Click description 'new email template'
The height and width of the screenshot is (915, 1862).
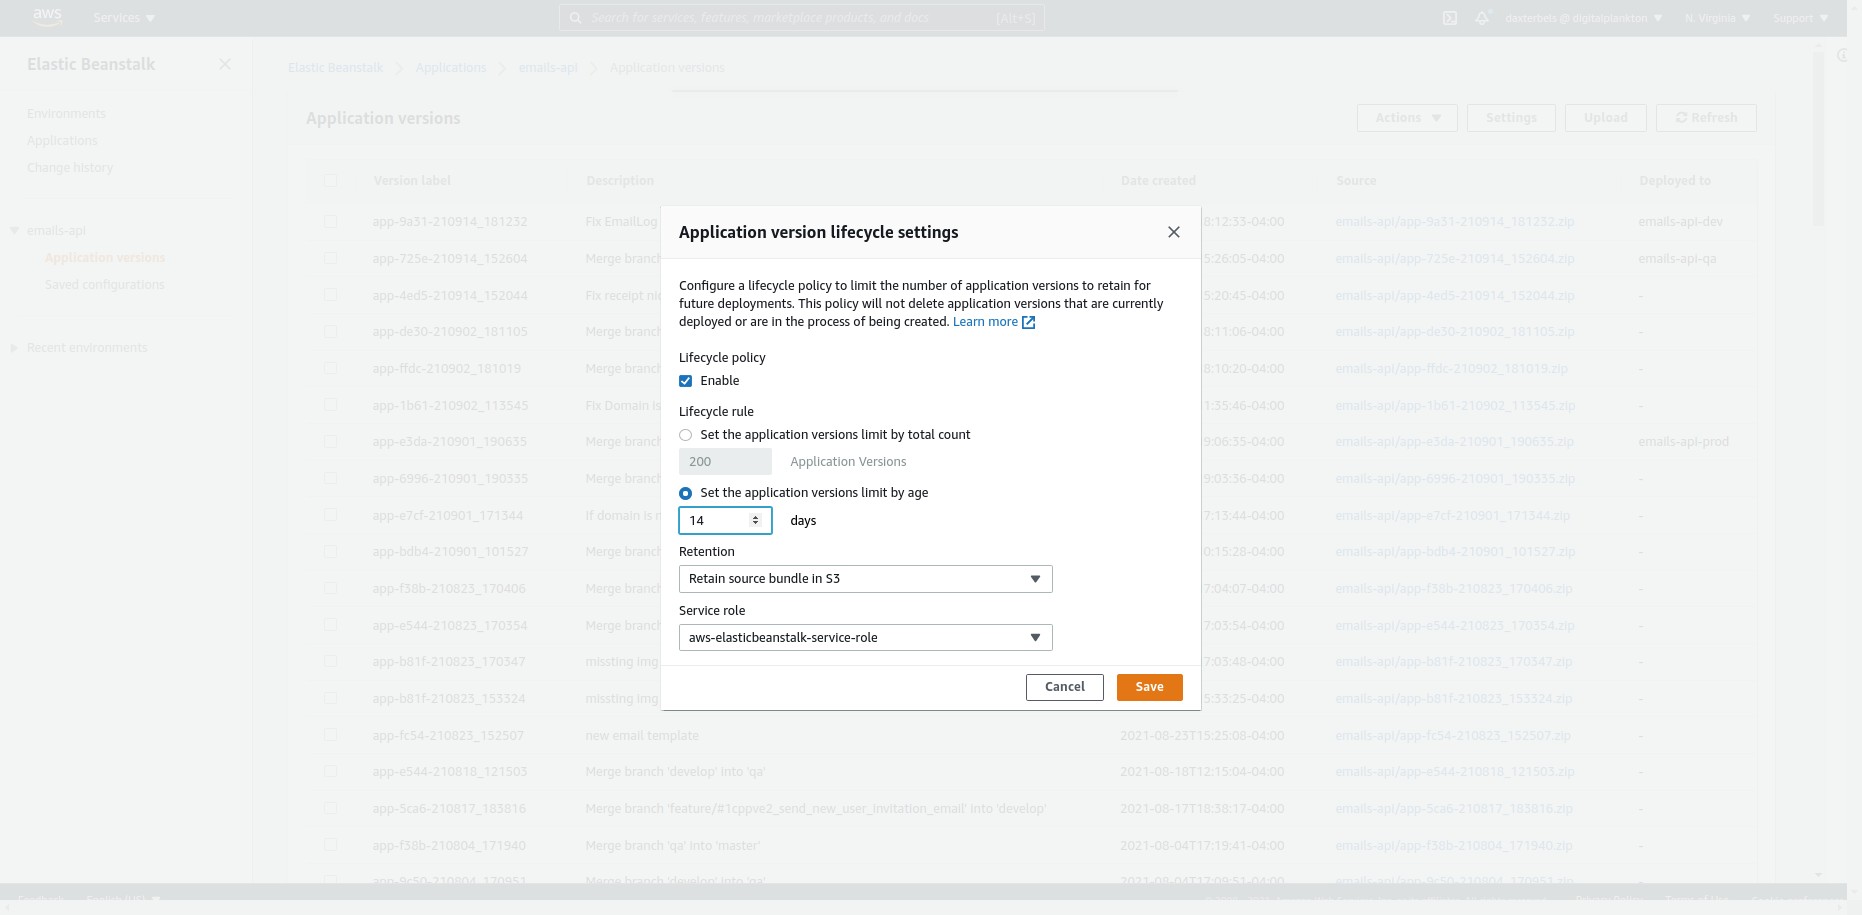coord(642,736)
